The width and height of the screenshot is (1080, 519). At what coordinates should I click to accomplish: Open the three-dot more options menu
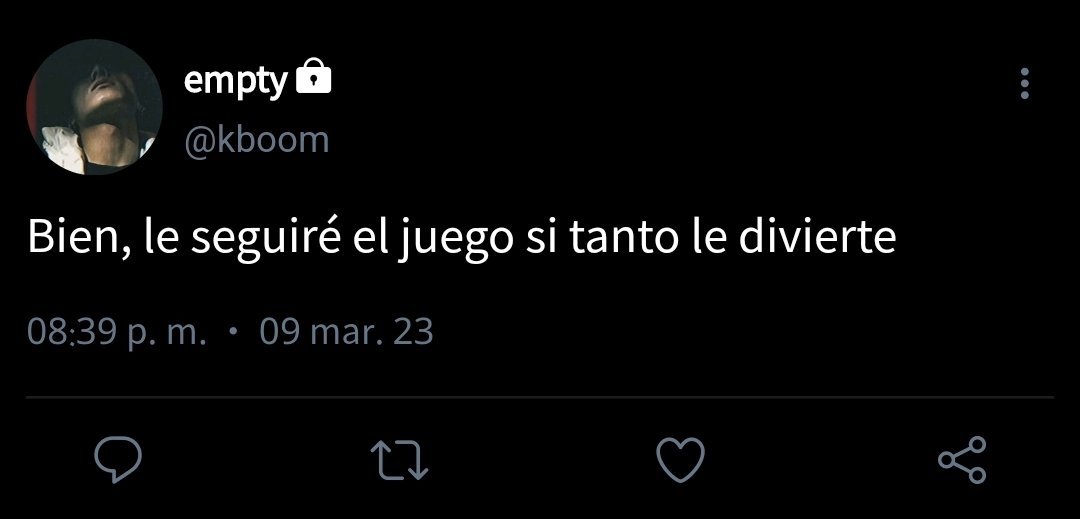pyautogui.click(x=1025, y=83)
